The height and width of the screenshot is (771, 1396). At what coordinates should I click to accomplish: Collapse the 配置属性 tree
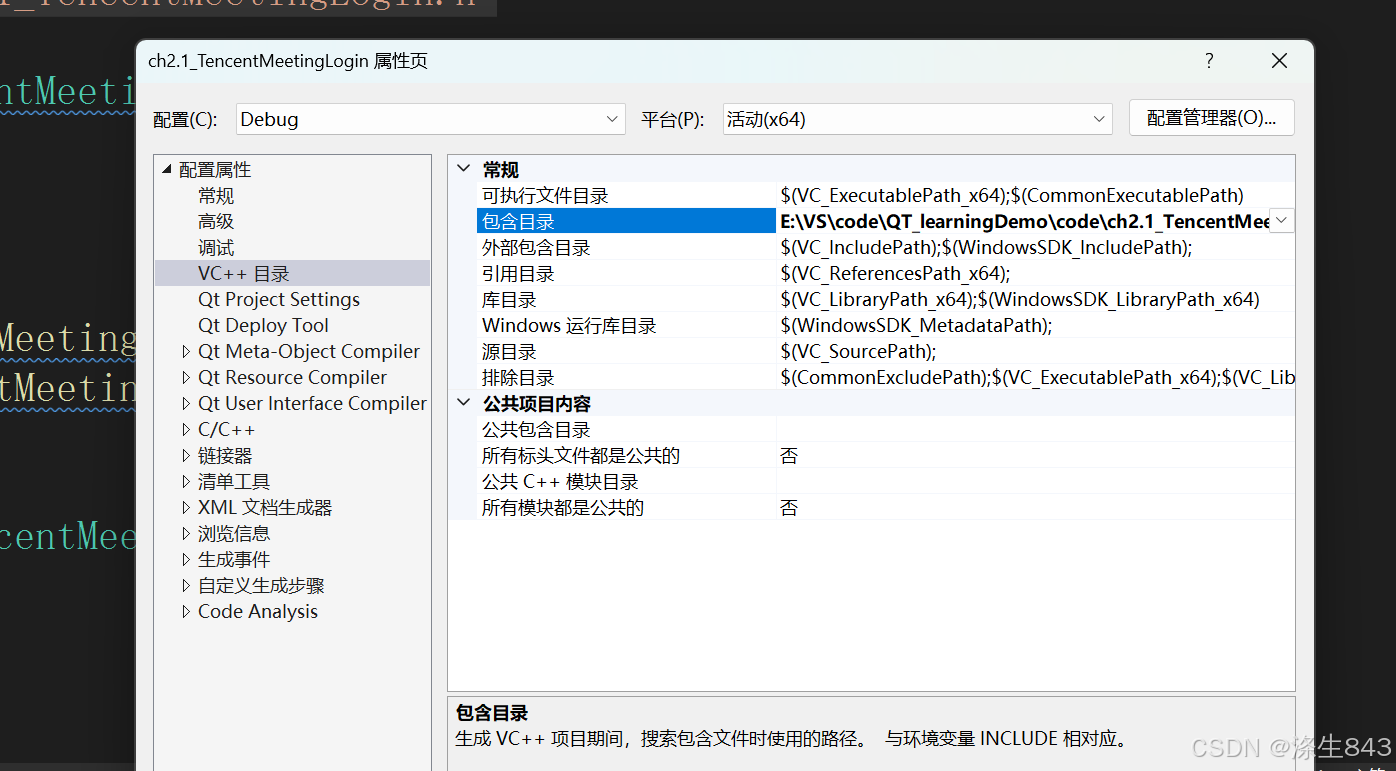pyautogui.click(x=167, y=169)
